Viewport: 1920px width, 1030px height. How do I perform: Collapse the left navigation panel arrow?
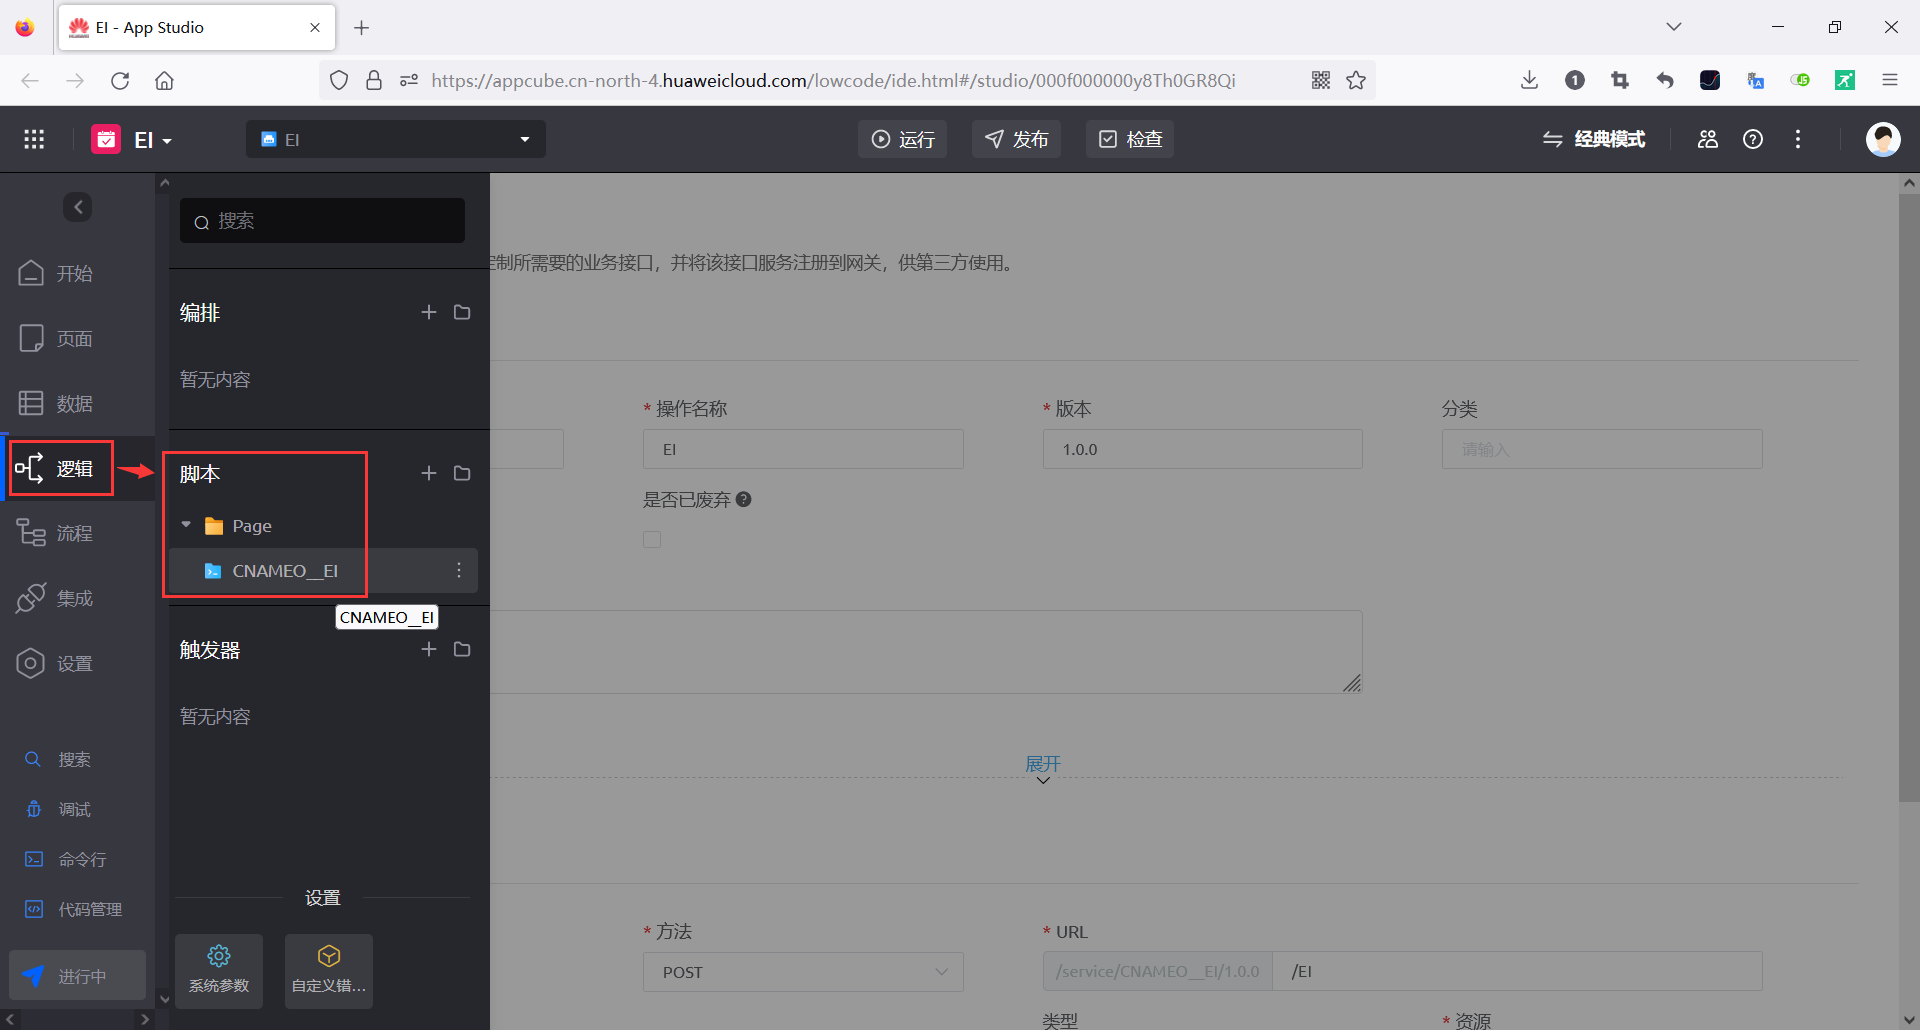click(x=77, y=207)
